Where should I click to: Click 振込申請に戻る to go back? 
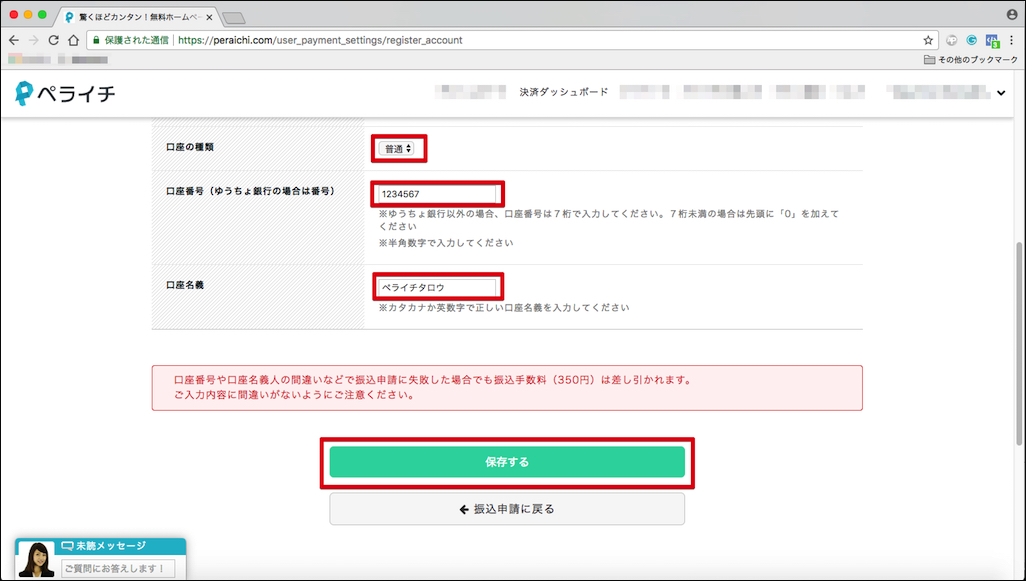(506, 508)
